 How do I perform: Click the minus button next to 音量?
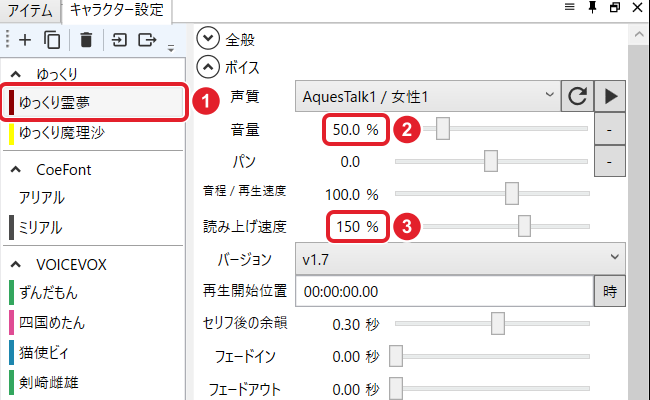coord(609,130)
